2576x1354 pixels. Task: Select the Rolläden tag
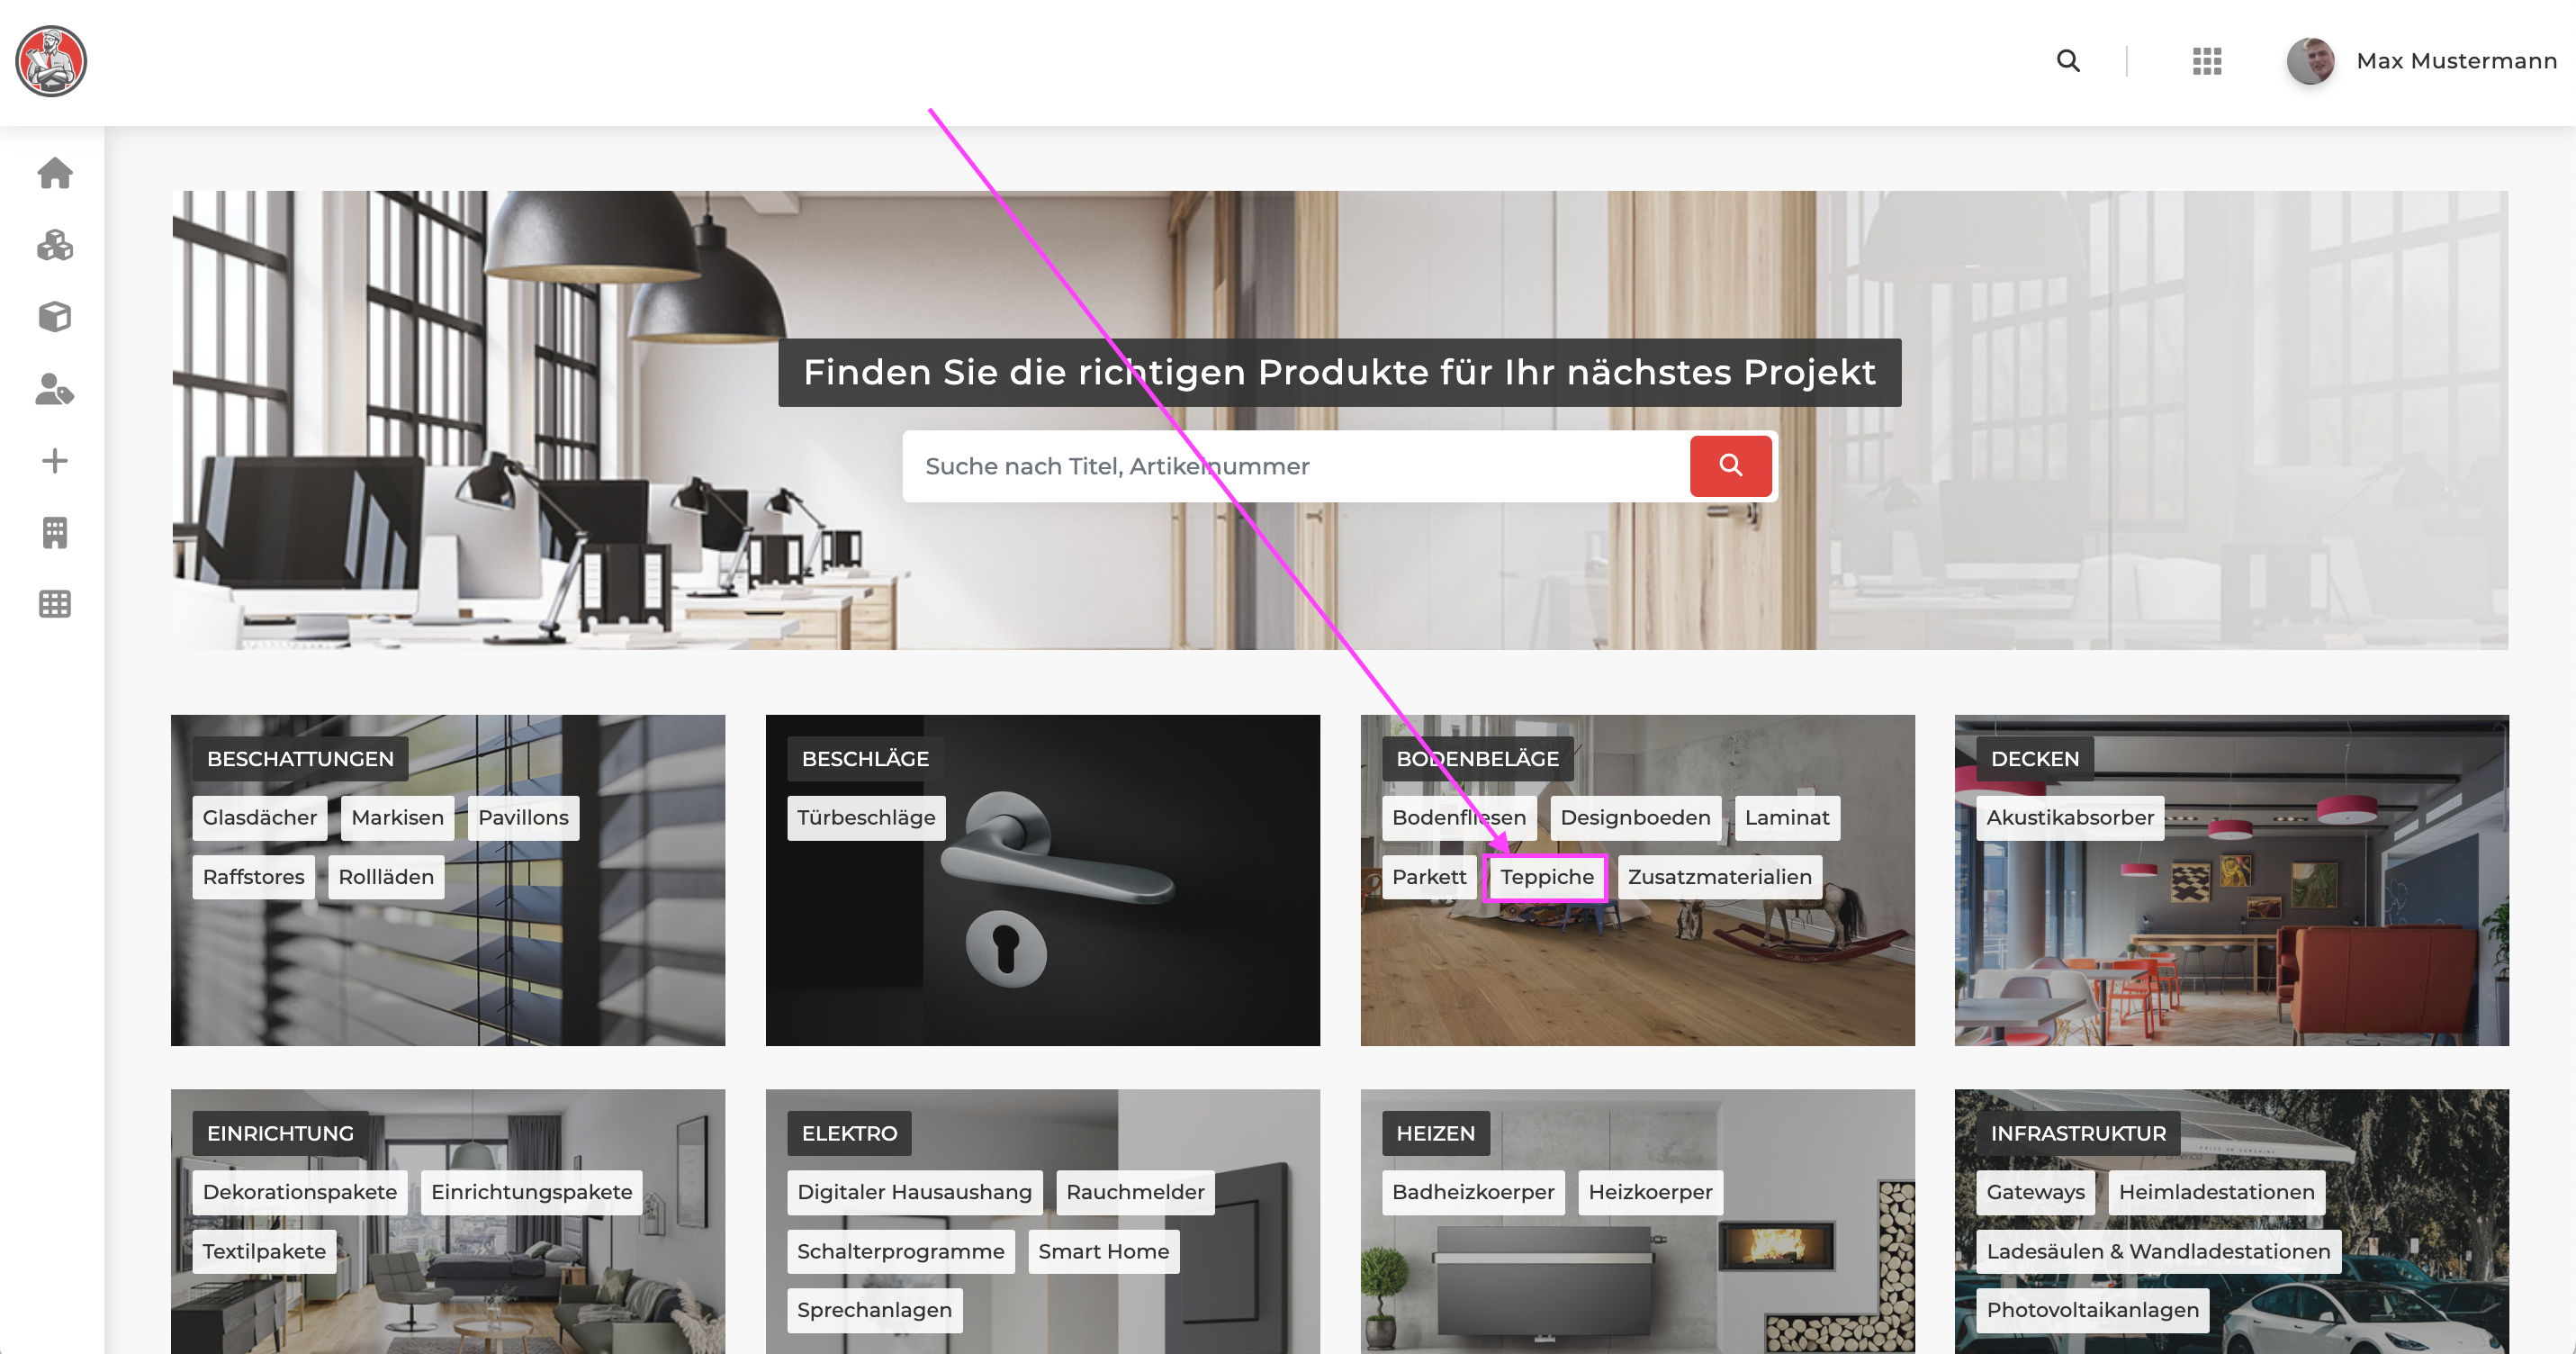(x=386, y=877)
